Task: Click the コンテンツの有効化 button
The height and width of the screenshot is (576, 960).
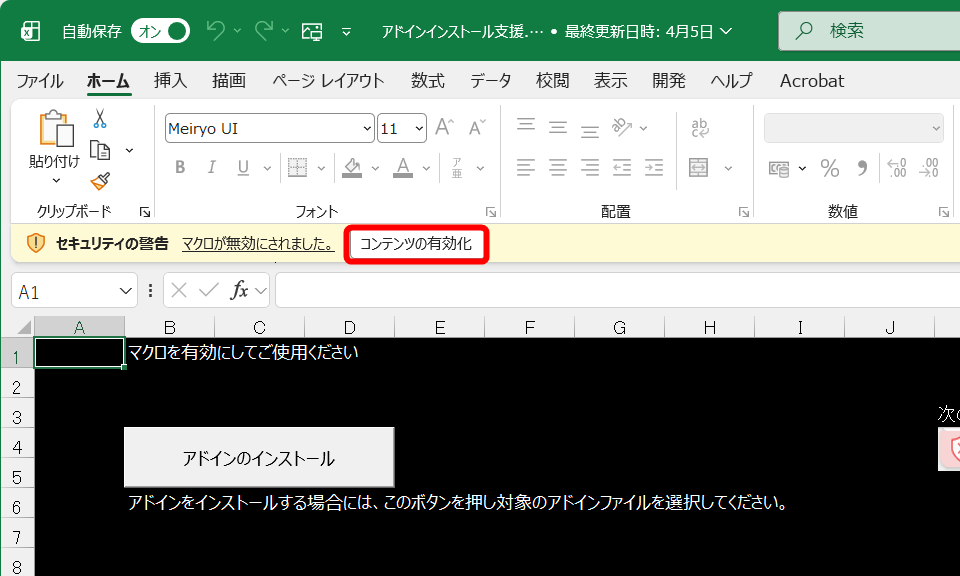Action: click(x=416, y=244)
